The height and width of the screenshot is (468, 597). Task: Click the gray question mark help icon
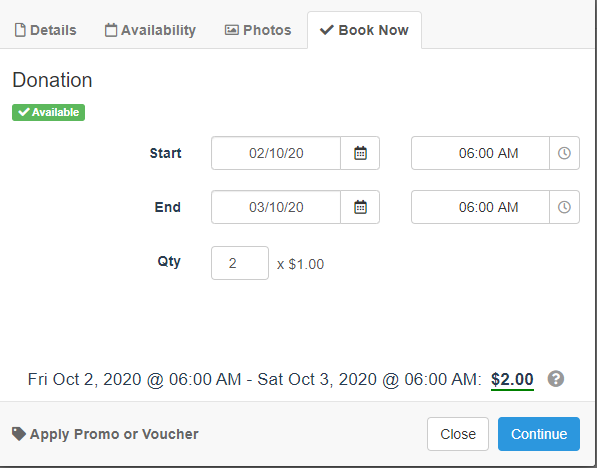(556, 379)
